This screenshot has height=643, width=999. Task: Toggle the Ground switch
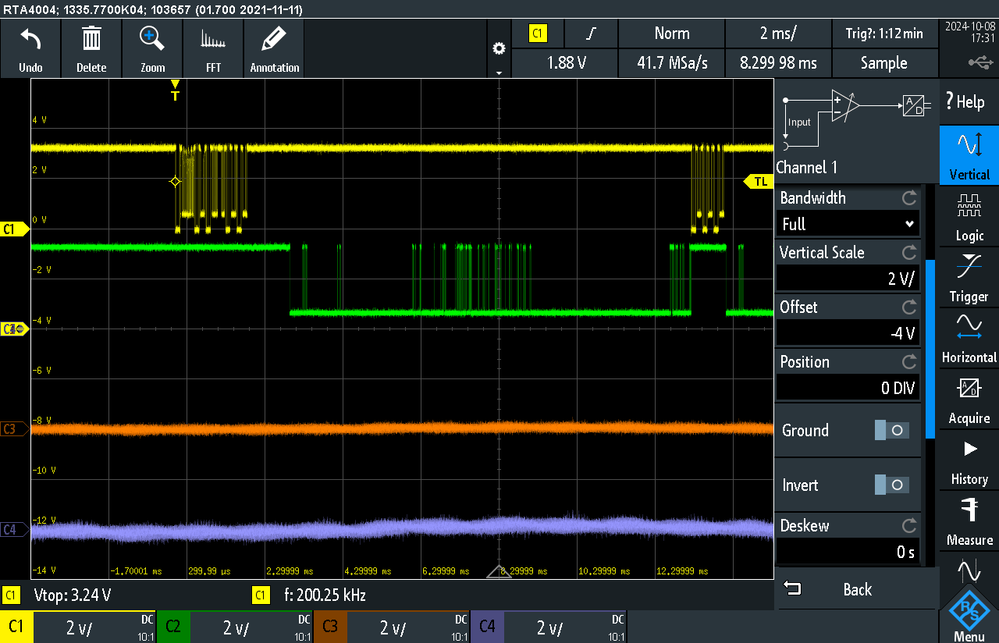(x=891, y=430)
